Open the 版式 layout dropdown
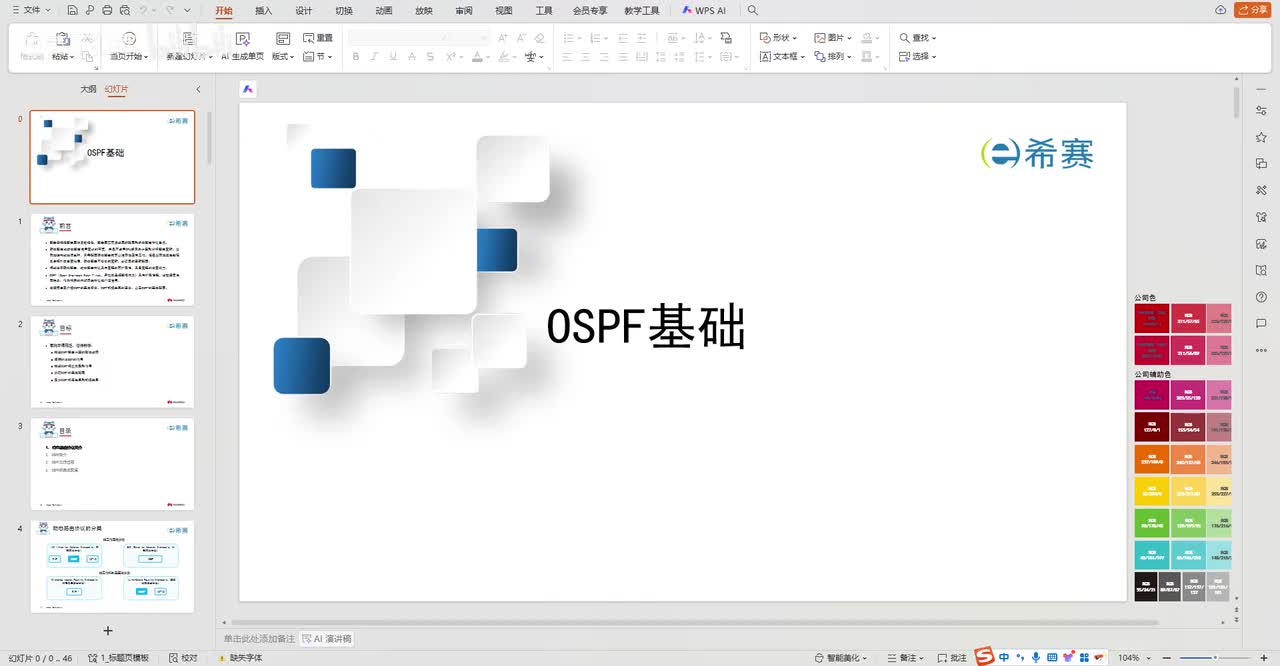The height and width of the screenshot is (666, 1280). [283, 57]
